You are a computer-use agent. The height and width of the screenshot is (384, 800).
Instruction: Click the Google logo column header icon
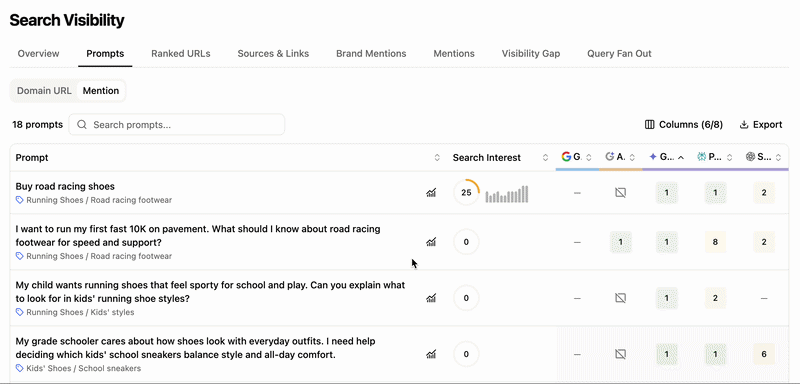(x=566, y=157)
